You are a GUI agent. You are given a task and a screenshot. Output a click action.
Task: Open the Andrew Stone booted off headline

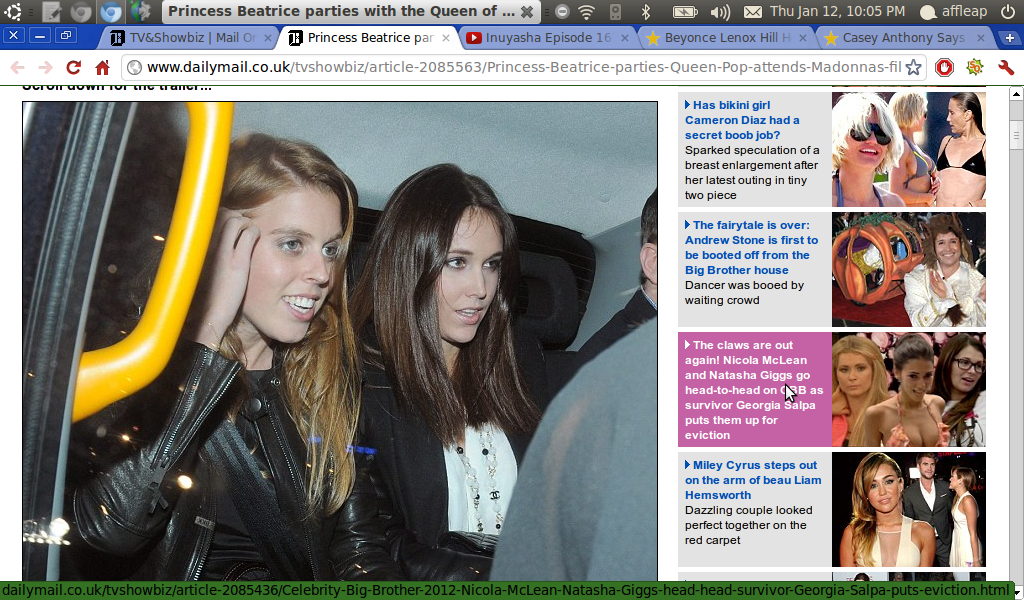tap(751, 247)
